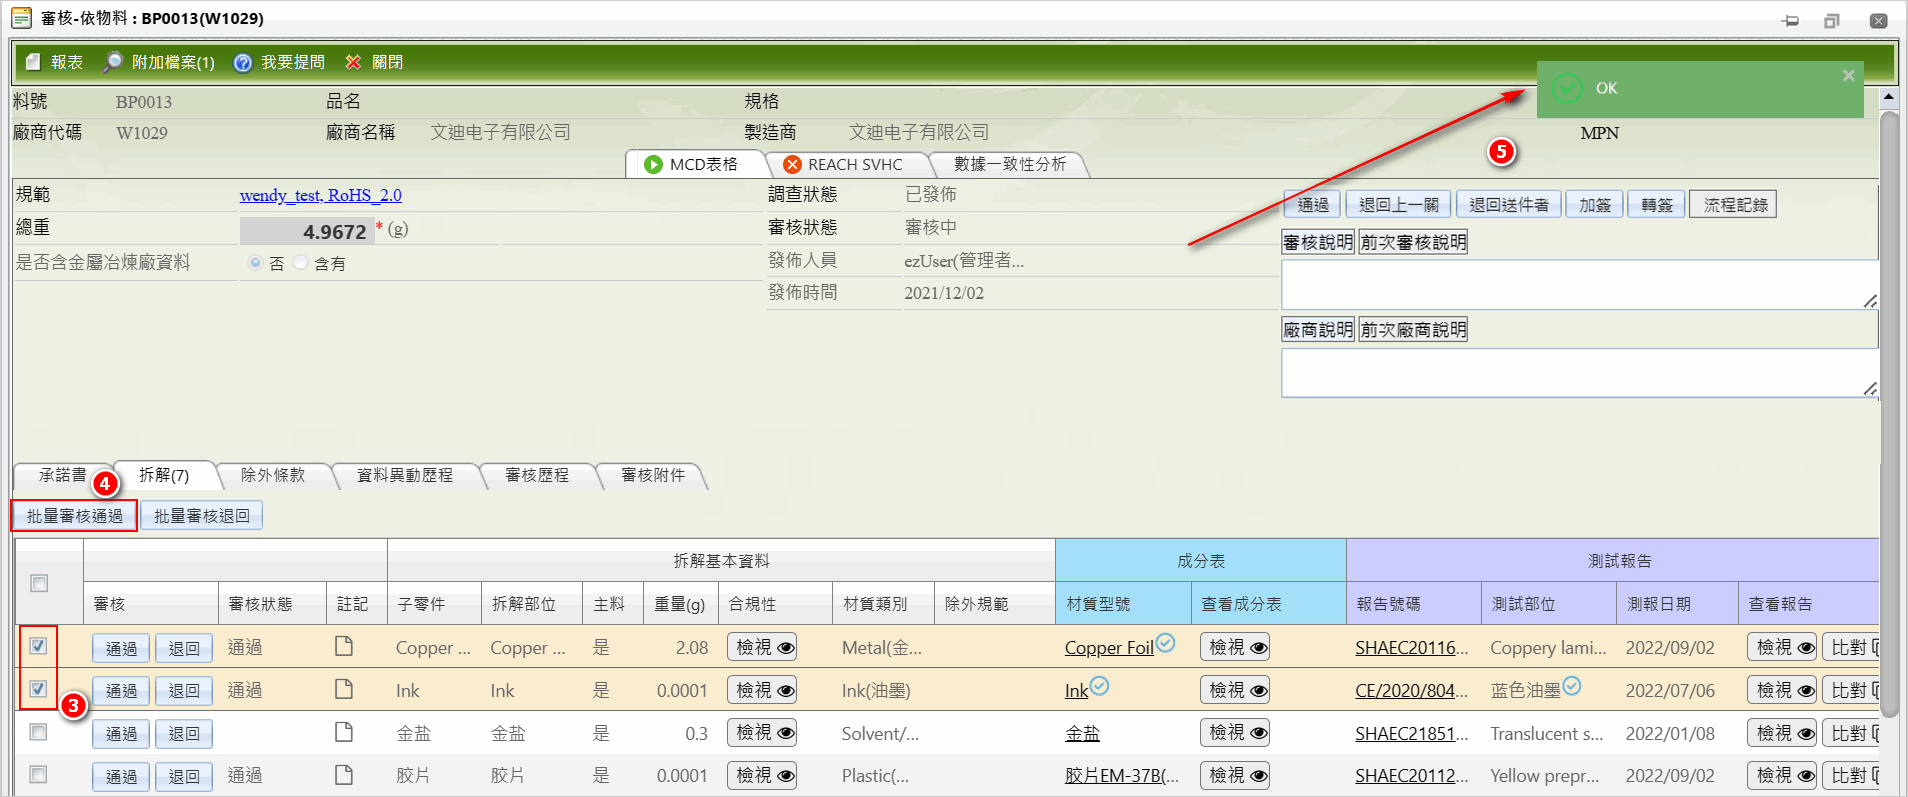The height and width of the screenshot is (797, 1908).
Task: Toggle the select-all header checkbox
Action: (x=39, y=583)
